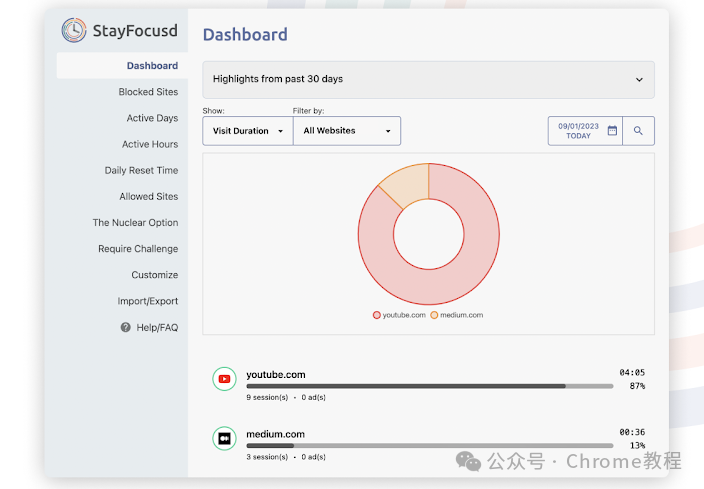
Task: Click the medium.com site name
Action: click(x=275, y=434)
